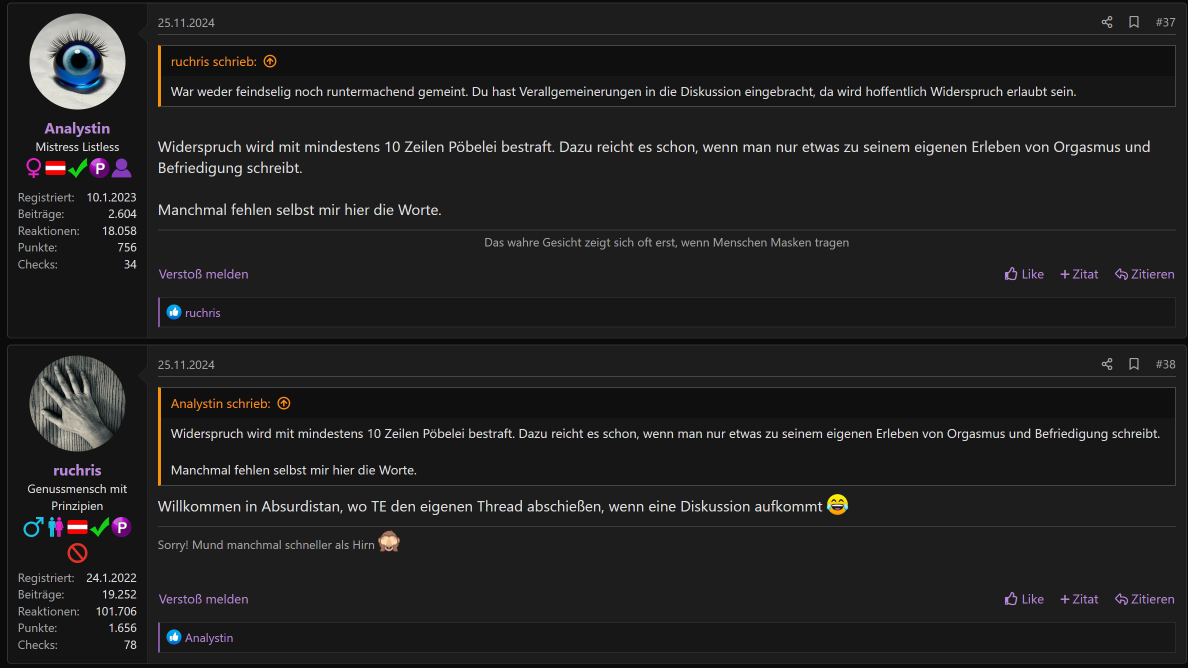Click monkey emoji in ruchris's signature
The height and width of the screenshot is (668, 1188).
[x=389, y=542]
